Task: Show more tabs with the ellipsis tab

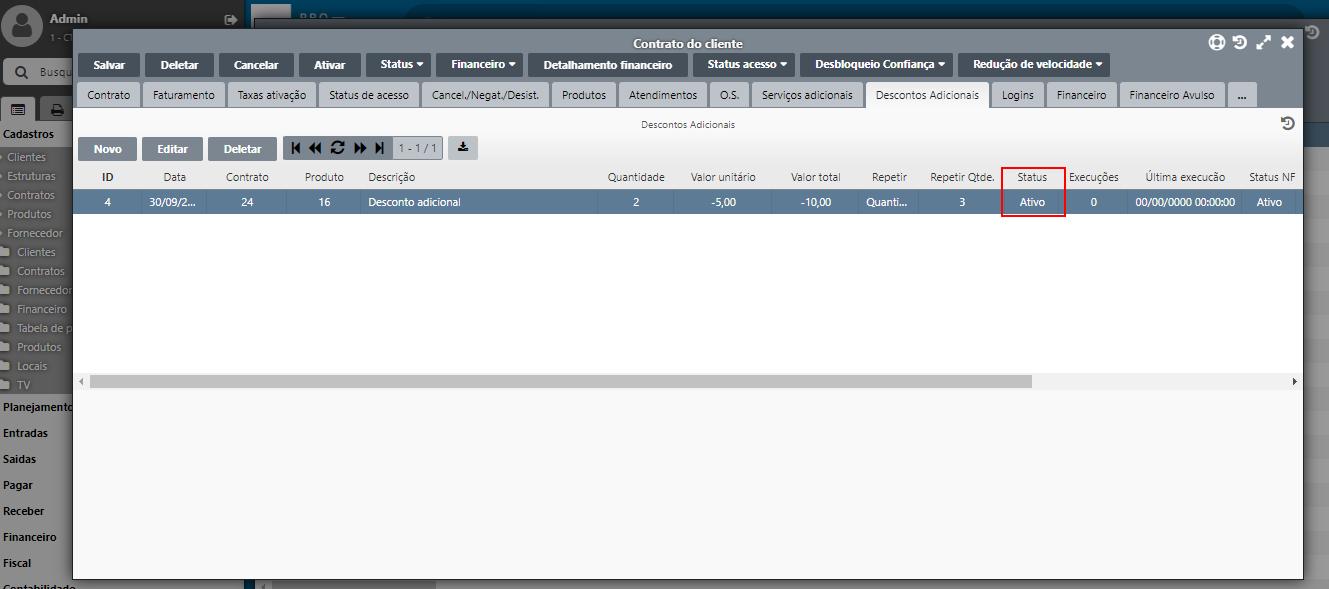Action: point(1241,95)
